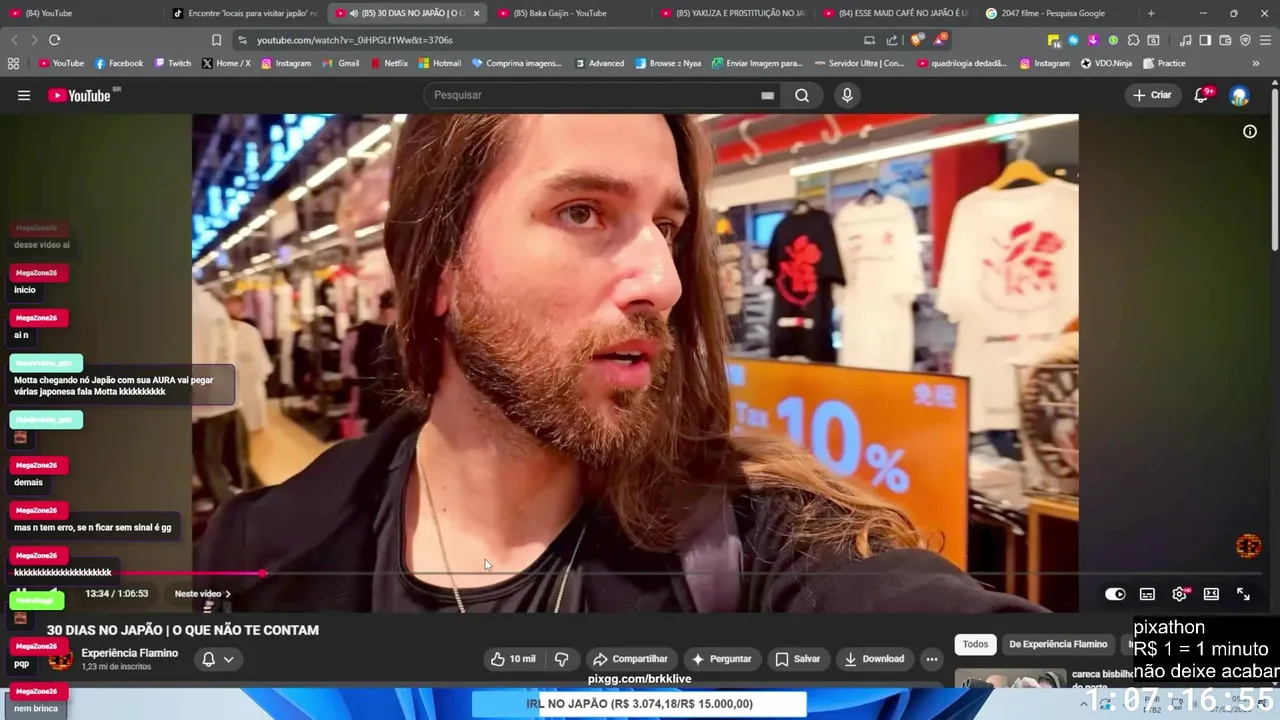Image resolution: width=1280 pixels, height=720 pixels.
Task: Switch to 'Encontre locais para visitar japão' tab
Action: coord(244,13)
